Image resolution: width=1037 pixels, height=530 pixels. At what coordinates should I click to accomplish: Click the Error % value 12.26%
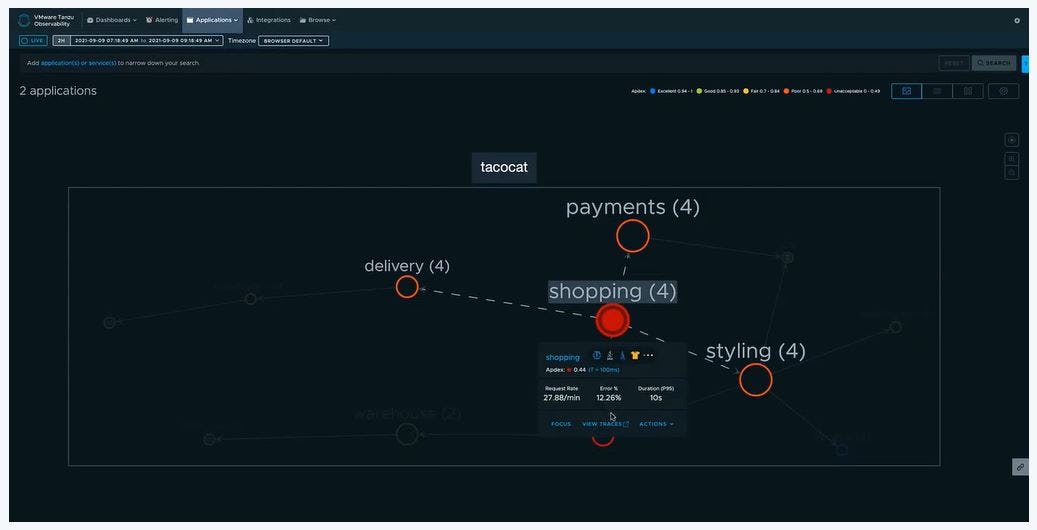tap(608, 398)
